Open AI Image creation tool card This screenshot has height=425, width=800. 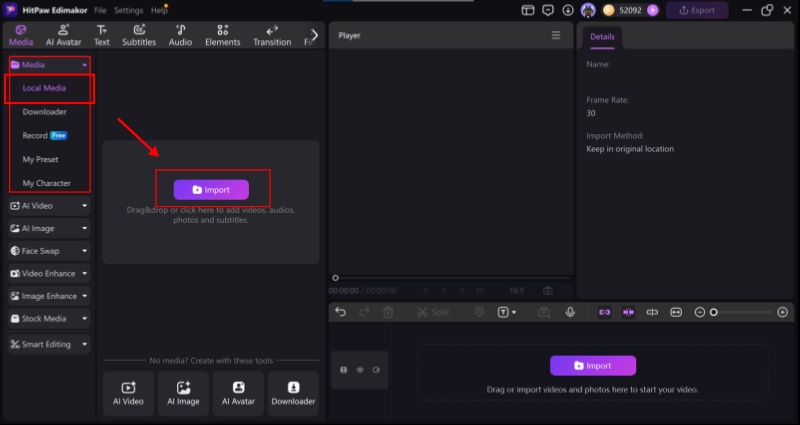[x=183, y=393]
